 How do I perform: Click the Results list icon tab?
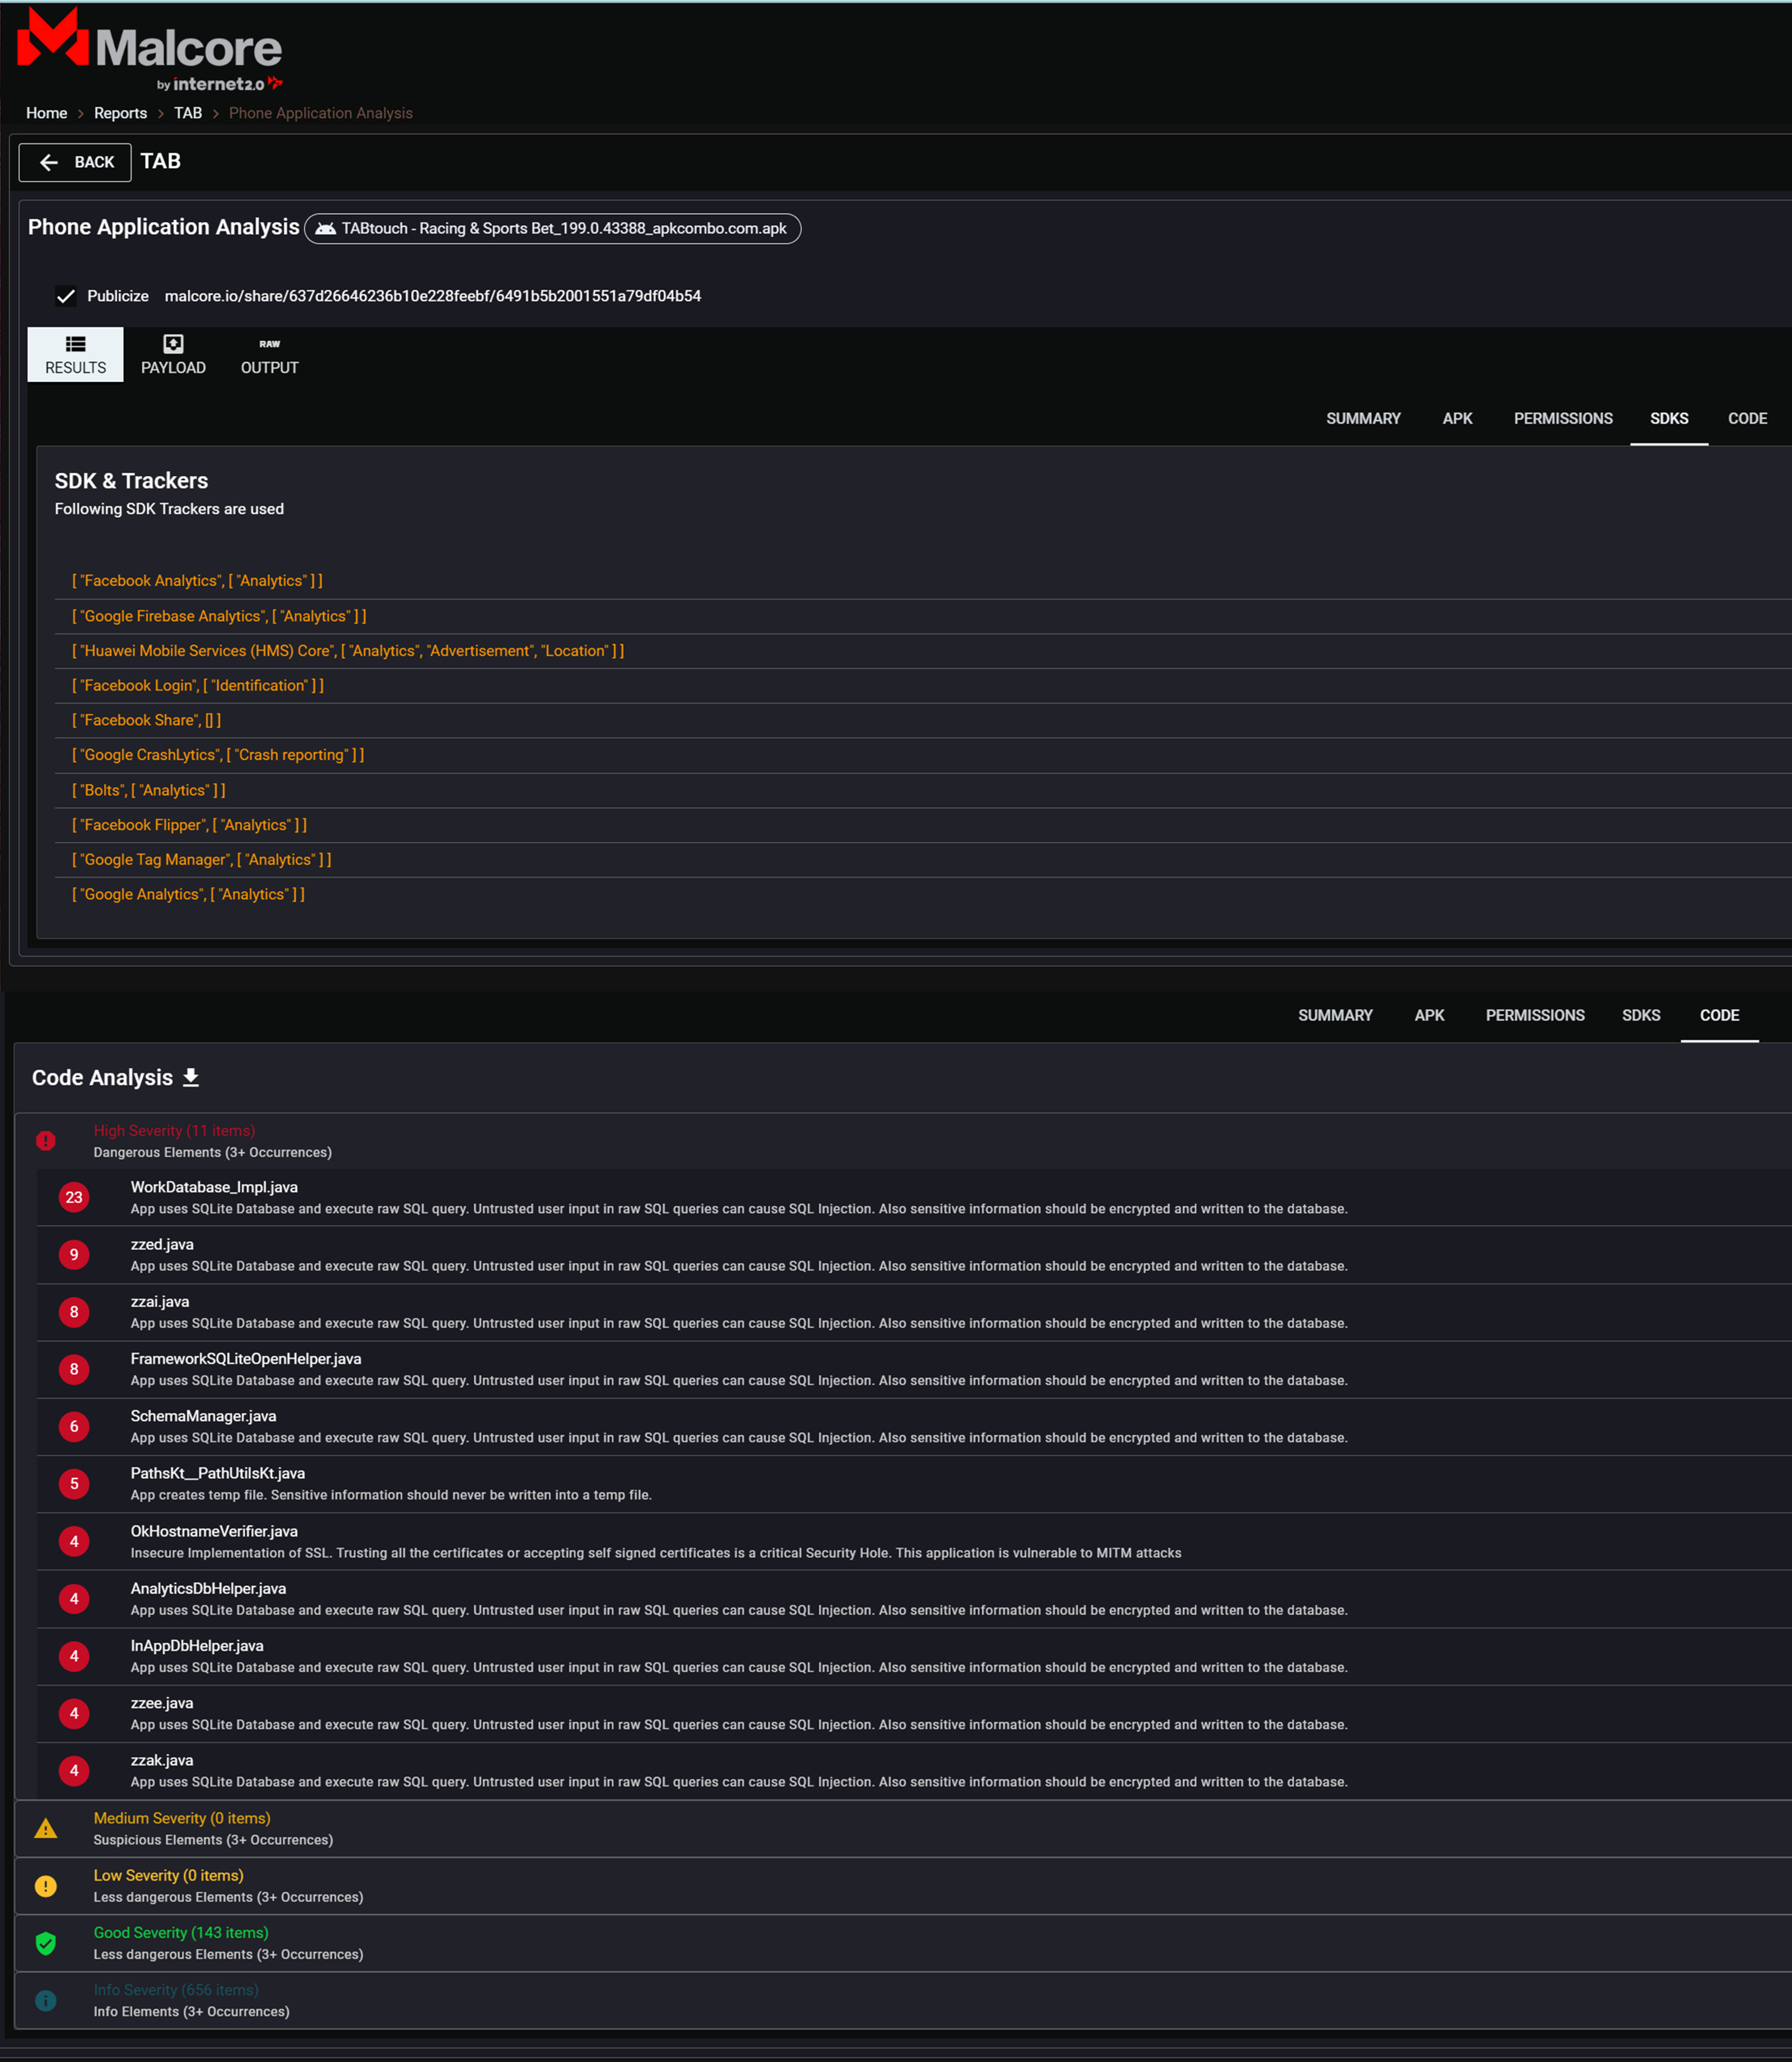pos(75,354)
